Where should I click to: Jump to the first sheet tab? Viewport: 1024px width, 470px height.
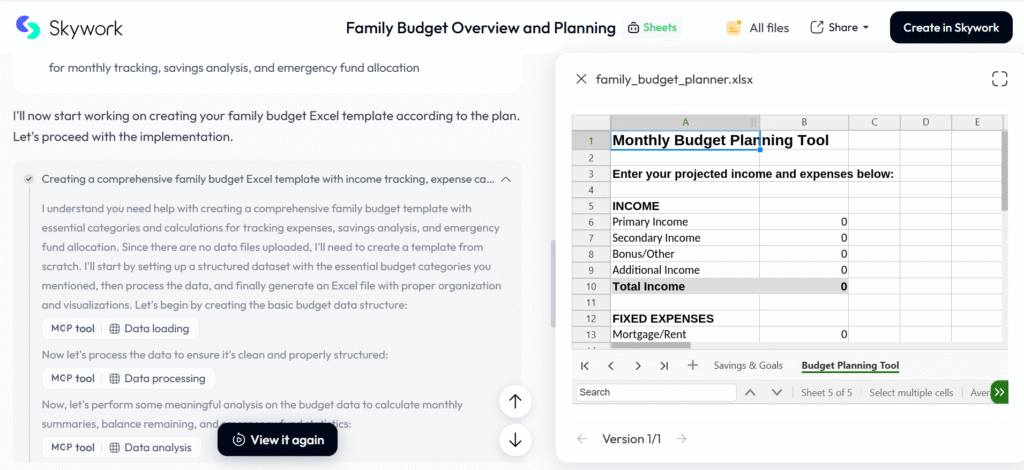pos(583,366)
